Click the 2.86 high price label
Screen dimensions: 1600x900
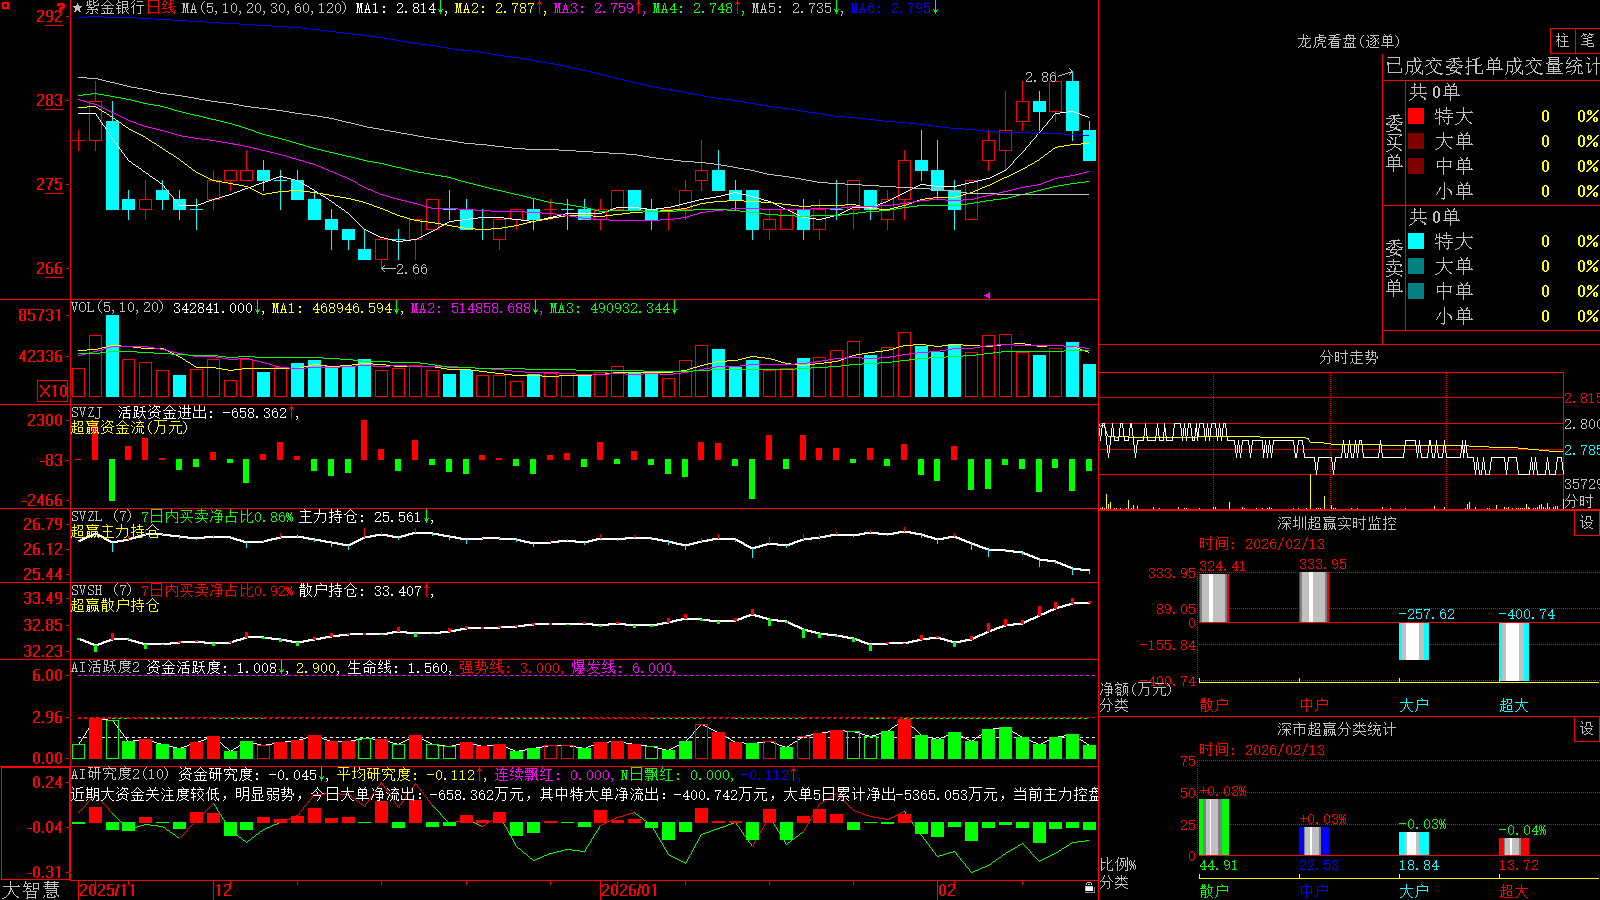tap(1040, 77)
